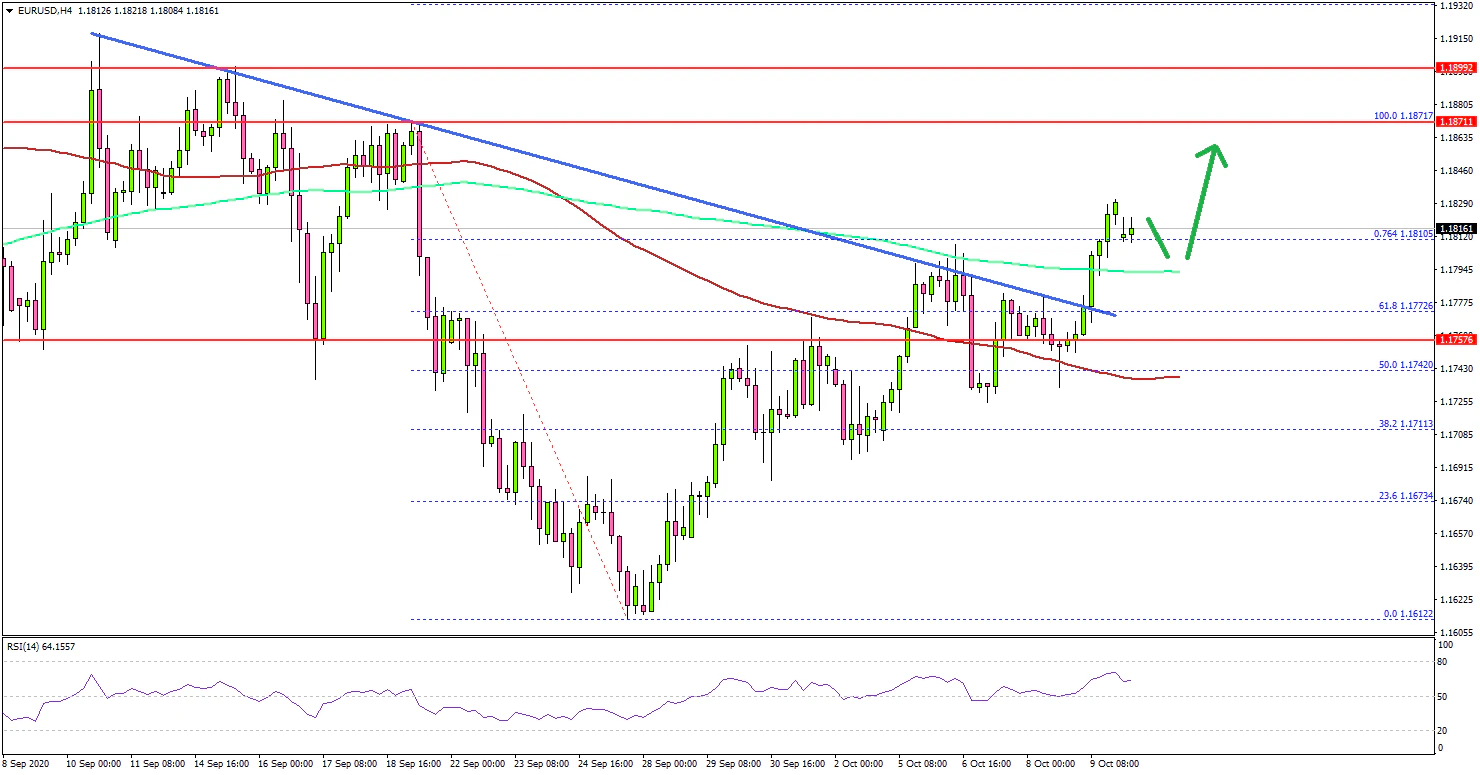Click the 80 level on RSI scale

[1442, 662]
